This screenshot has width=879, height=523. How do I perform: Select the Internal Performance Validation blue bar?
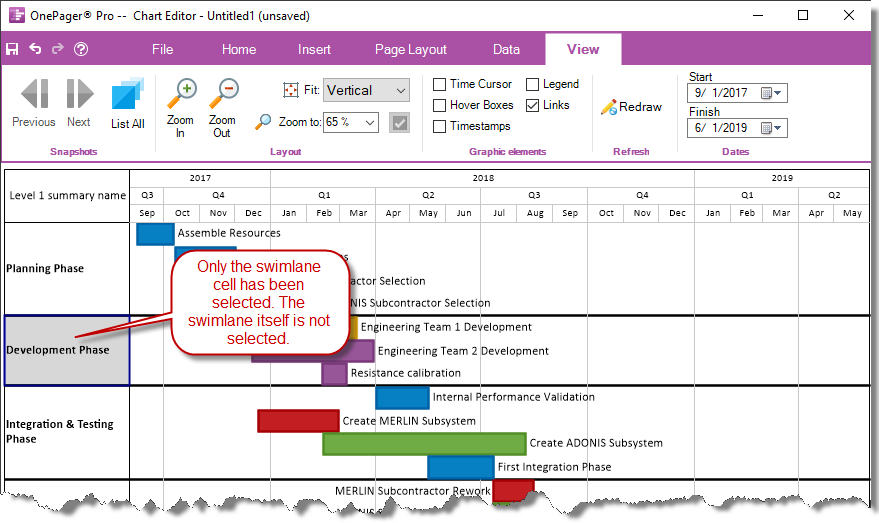(x=403, y=398)
